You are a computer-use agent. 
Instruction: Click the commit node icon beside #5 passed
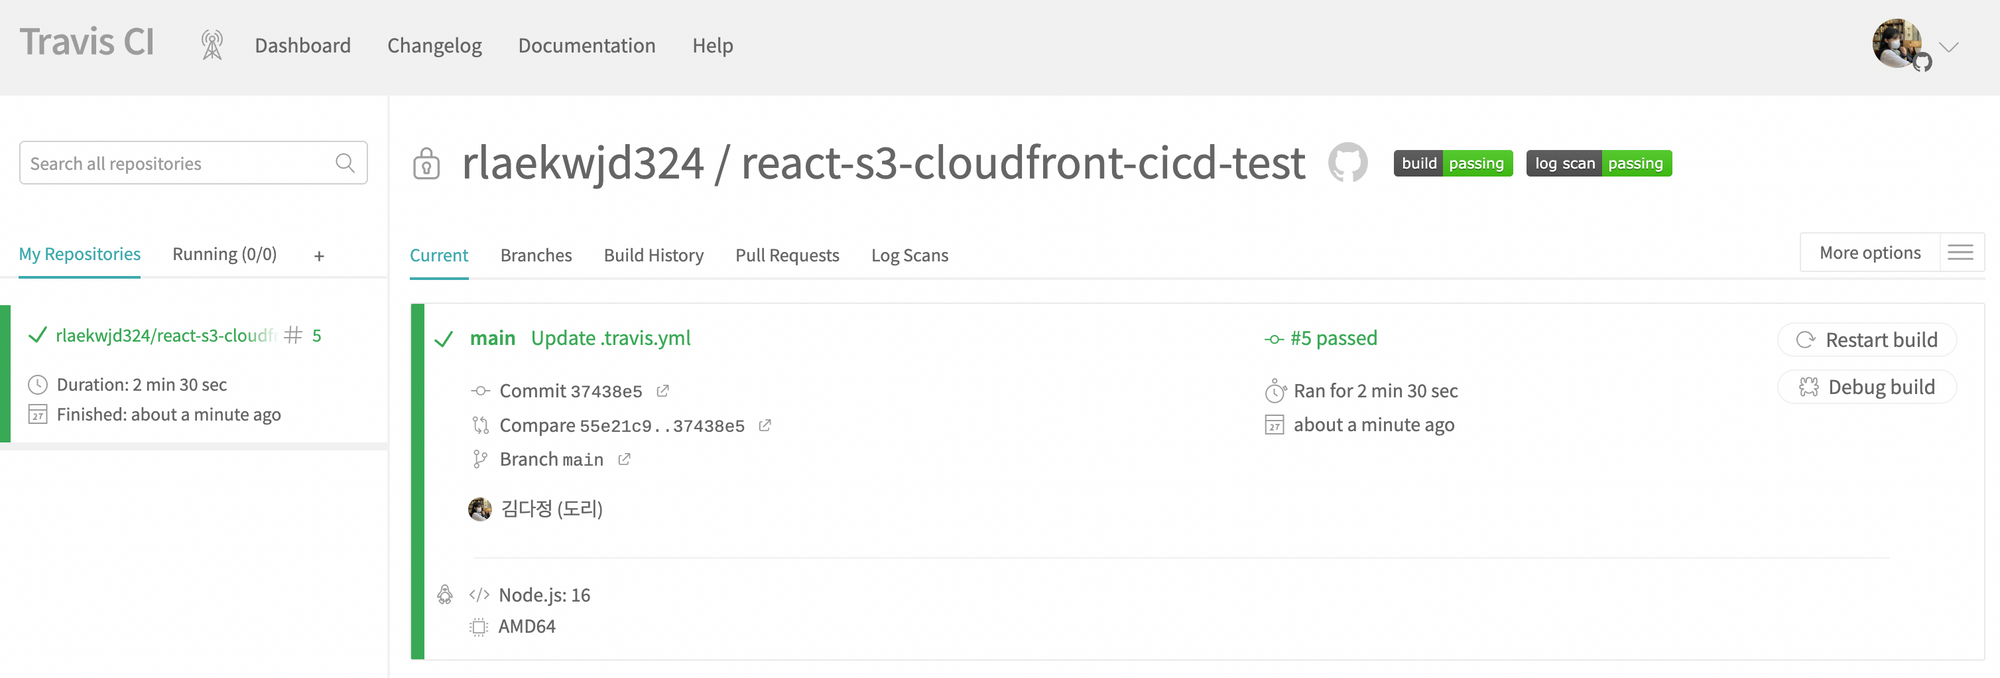tap(1274, 340)
